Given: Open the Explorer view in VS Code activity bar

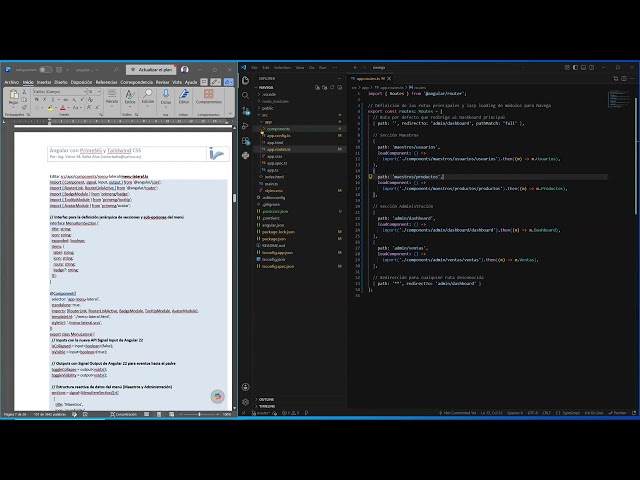Looking at the screenshot, I should pyautogui.click(x=245, y=80).
